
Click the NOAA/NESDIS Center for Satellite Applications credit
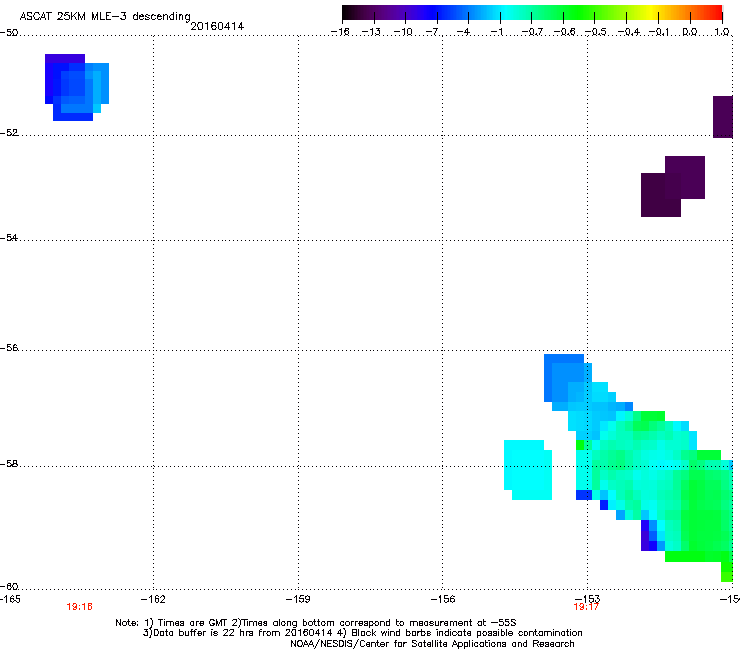pyautogui.click(x=432, y=643)
